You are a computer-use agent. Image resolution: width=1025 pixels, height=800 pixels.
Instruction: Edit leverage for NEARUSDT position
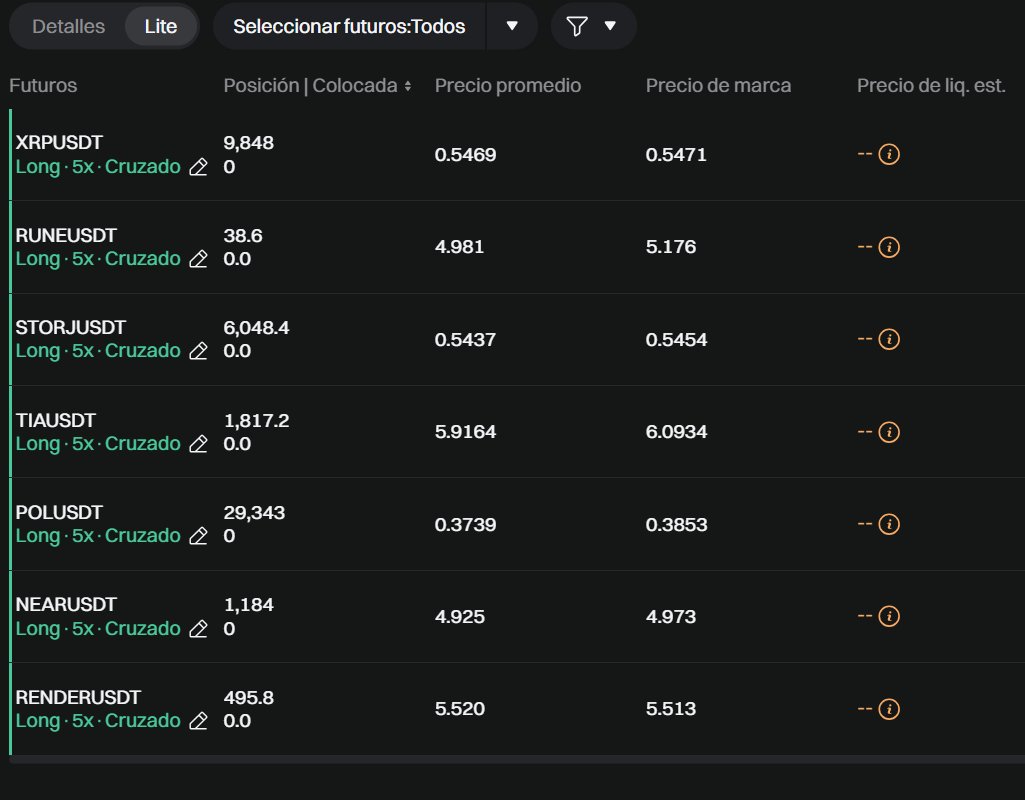(198, 629)
